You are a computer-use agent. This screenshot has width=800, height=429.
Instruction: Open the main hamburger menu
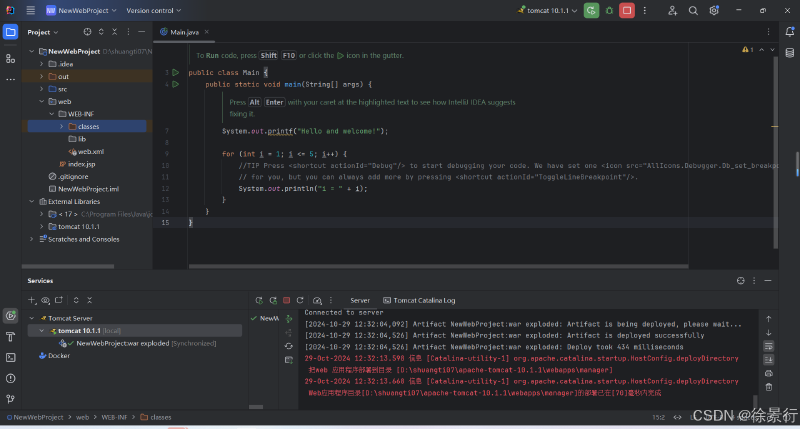(x=31, y=10)
